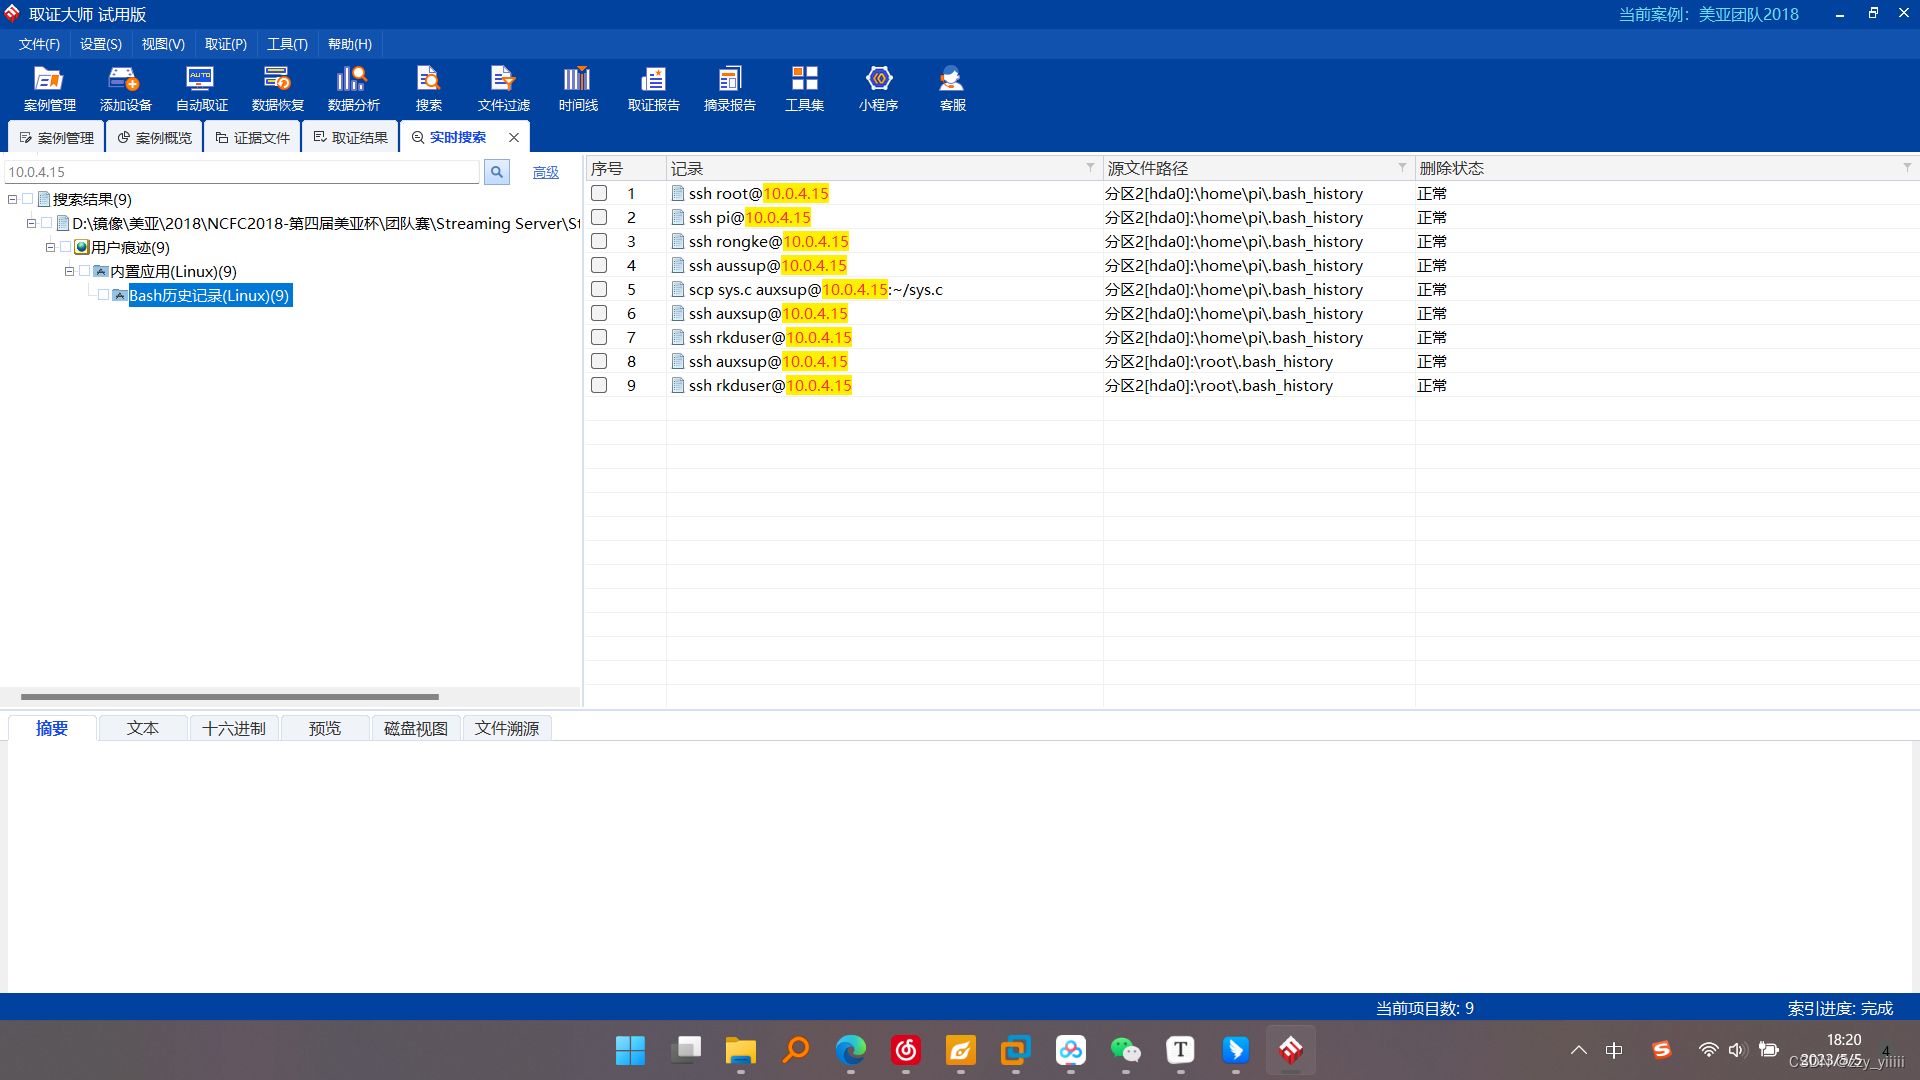This screenshot has width=1920, height=1080.
Task: Collapse the 搜索结果(9) tree node
Action: 12,200
